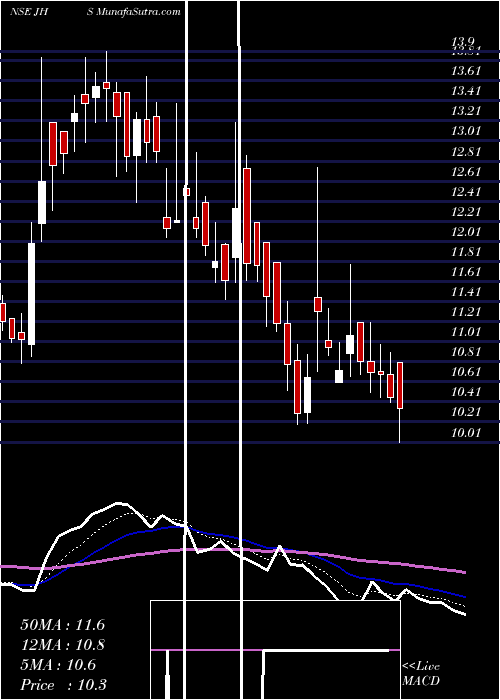The height and width of the screenshot is (700, 500).
Task: Select the 12.01 price axis label
Action: 466,232
